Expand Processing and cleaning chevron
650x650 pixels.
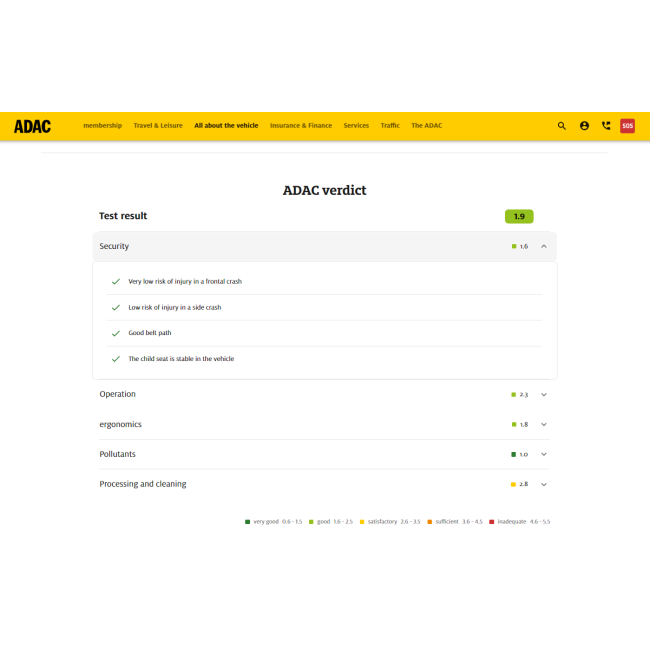click(x=544, y=484)
